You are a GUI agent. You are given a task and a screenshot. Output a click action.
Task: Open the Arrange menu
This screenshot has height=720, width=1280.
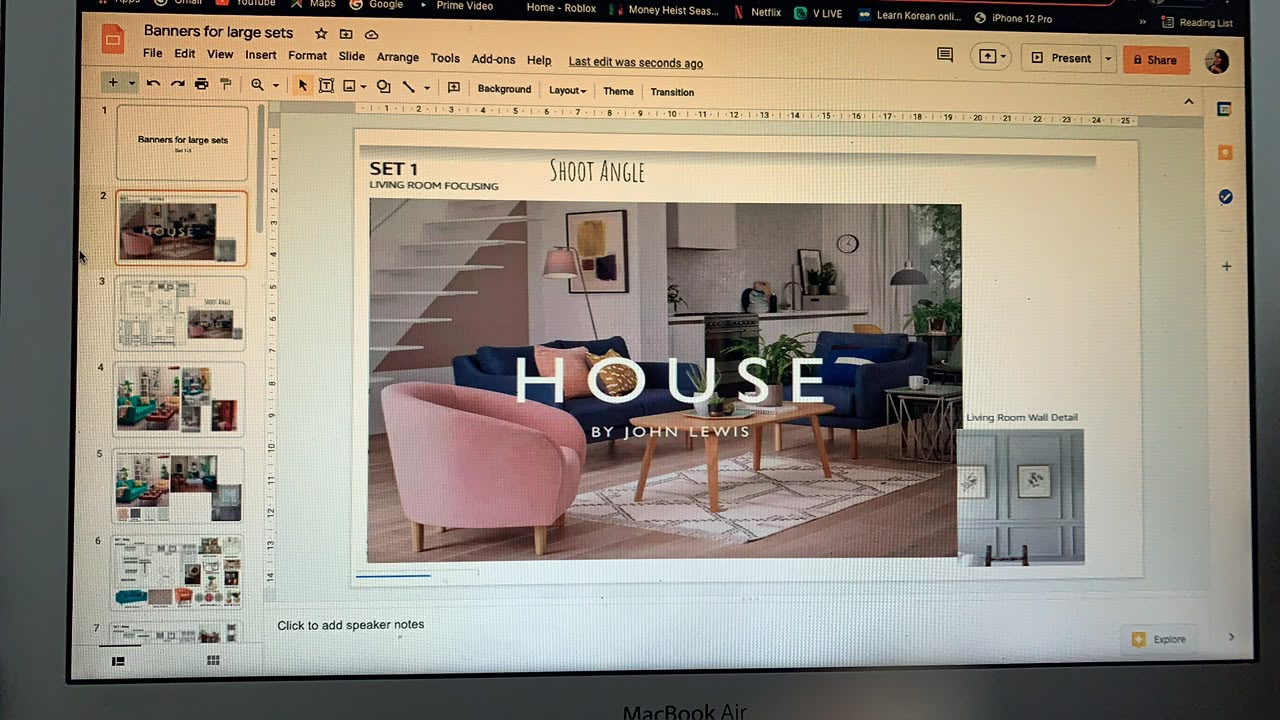(x=398, y=58)
